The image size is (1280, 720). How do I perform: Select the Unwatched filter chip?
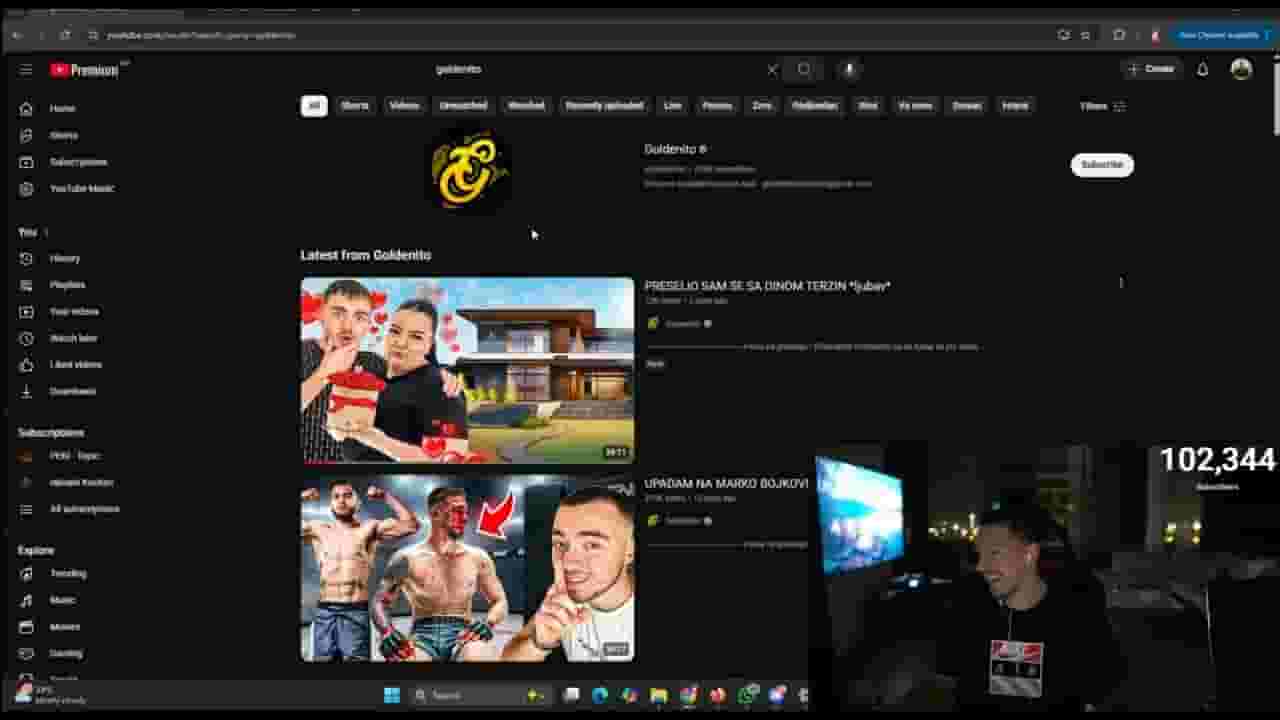pyautogui.click(x=463, y=106)
